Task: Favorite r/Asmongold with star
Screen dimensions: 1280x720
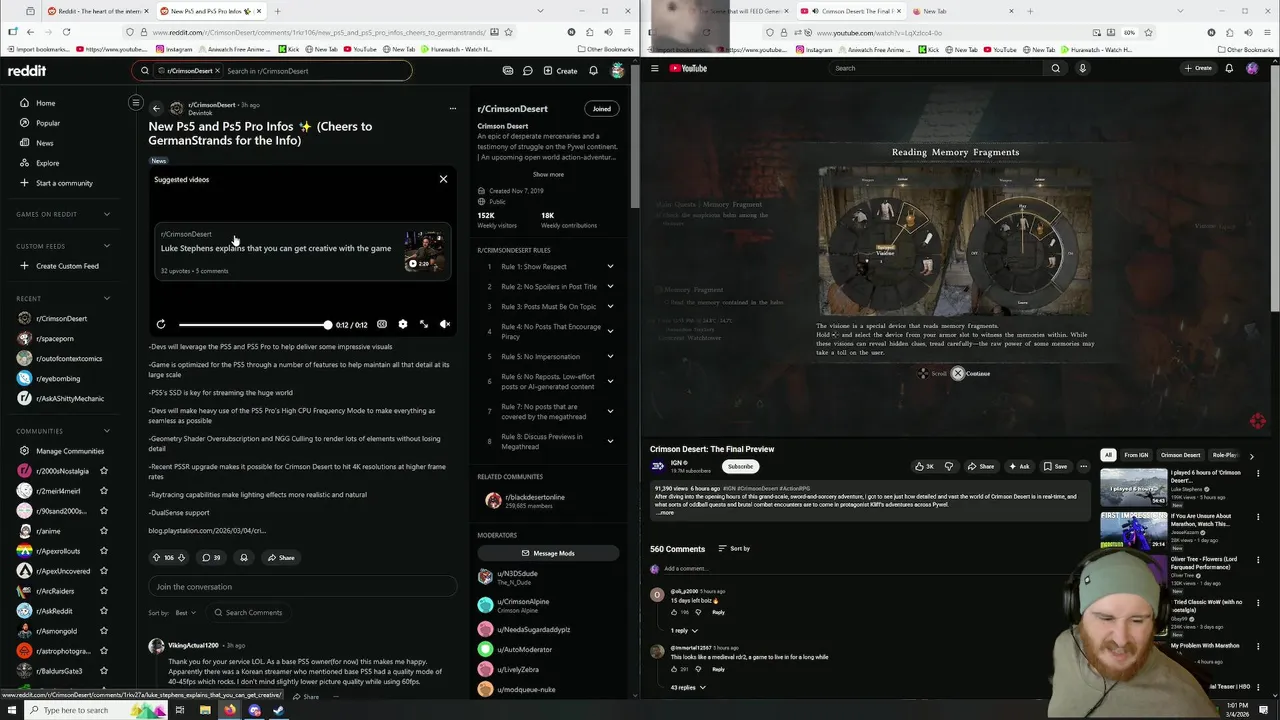Action: coord(104,631)
